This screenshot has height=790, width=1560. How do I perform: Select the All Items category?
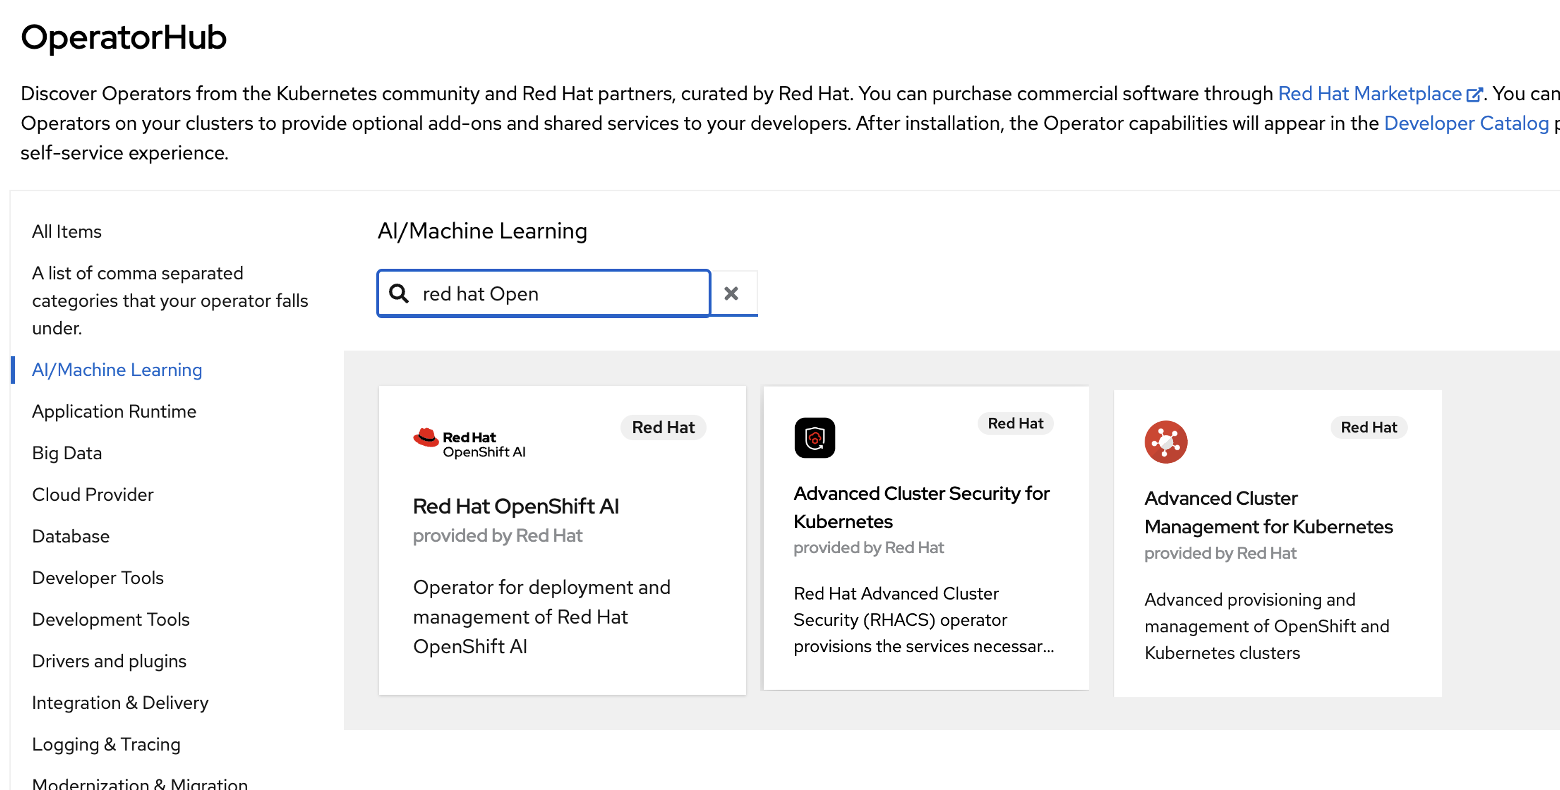coord(66,231)
